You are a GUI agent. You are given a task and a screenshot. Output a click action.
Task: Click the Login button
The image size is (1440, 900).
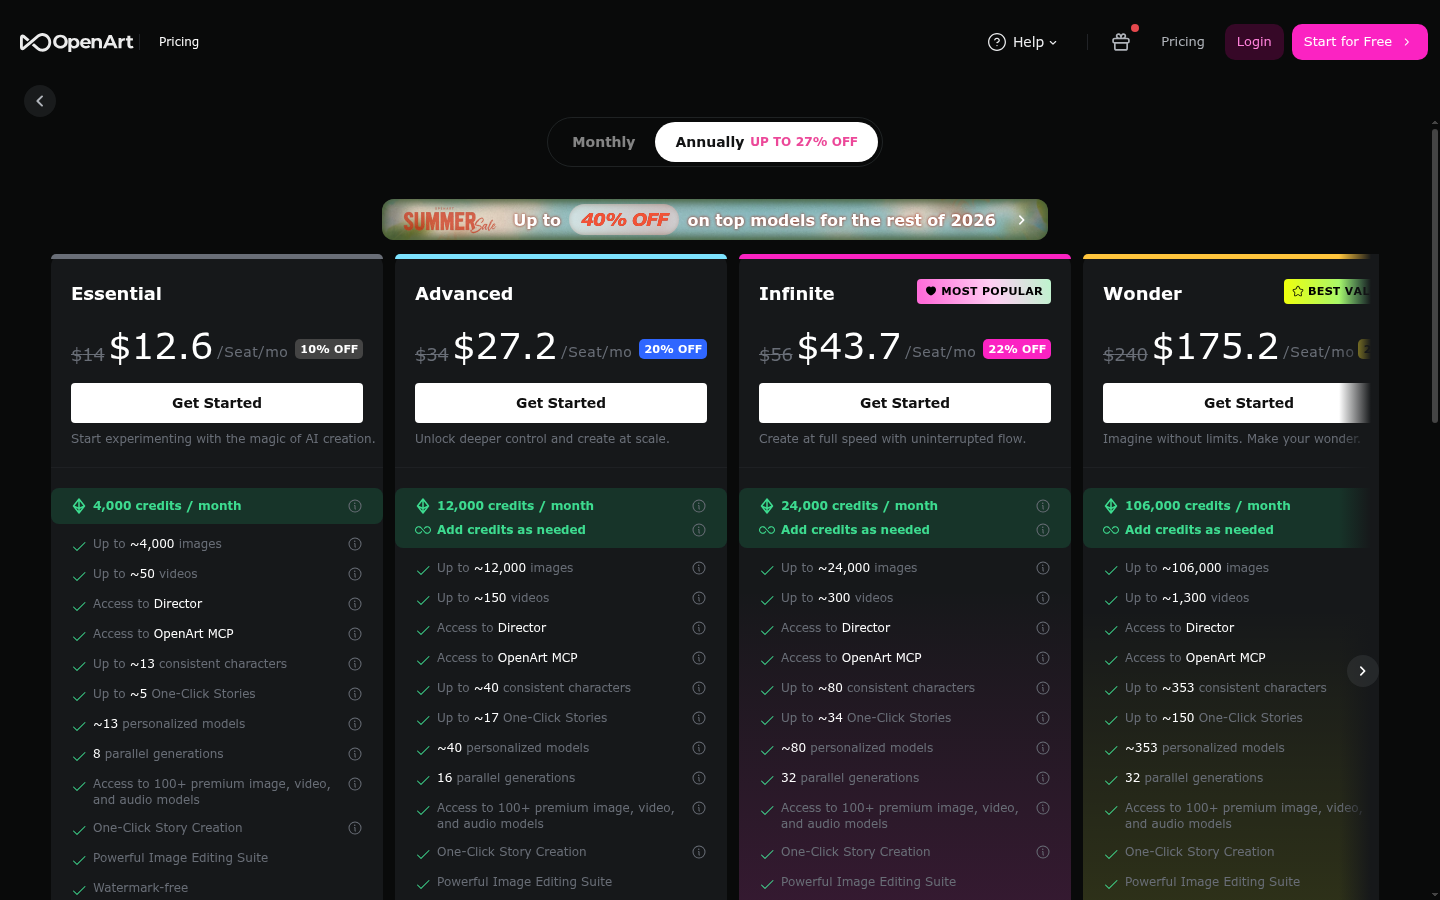pyautogui.click(x=1254, y=42)
